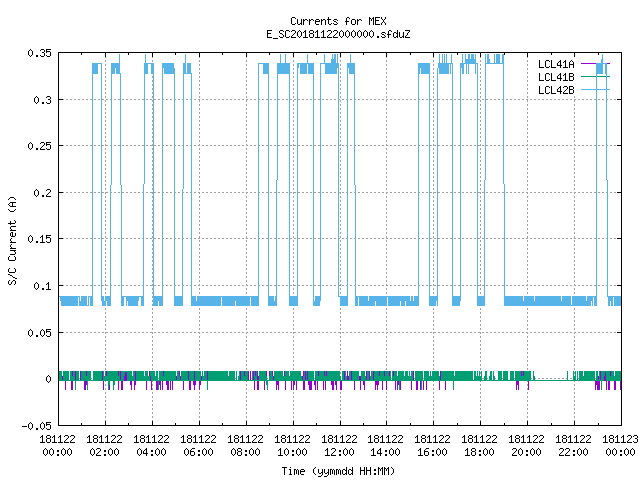The width and height of the screenshot is (640, 480).
Task: Click the '181122 16:00' x-axis tick label
Action: [432, 446]
